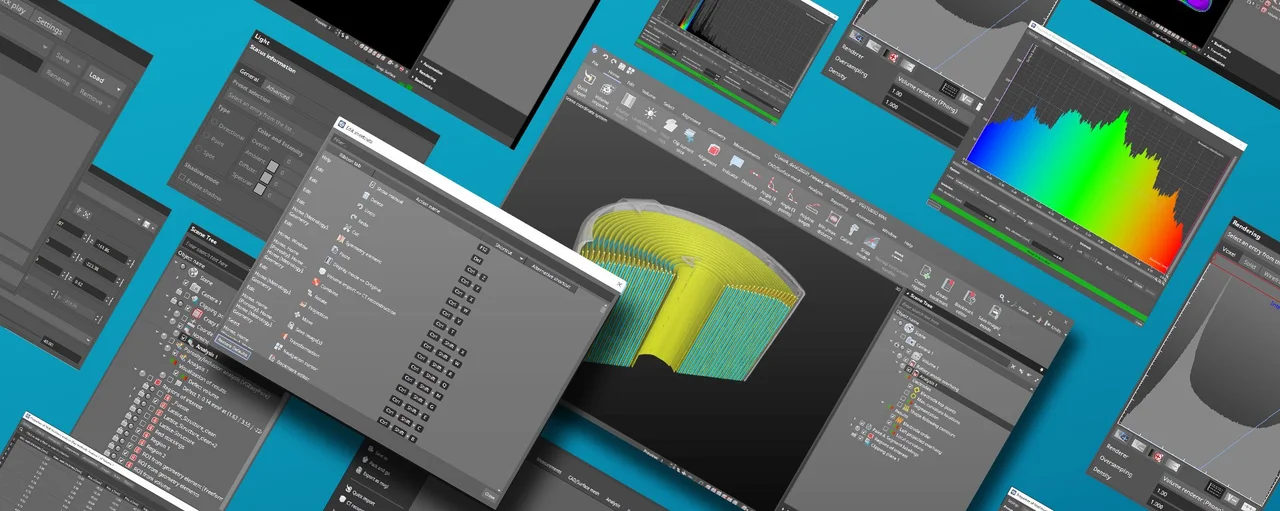Click the Remove button
The image size is (1280, 511).
point(95,97)
